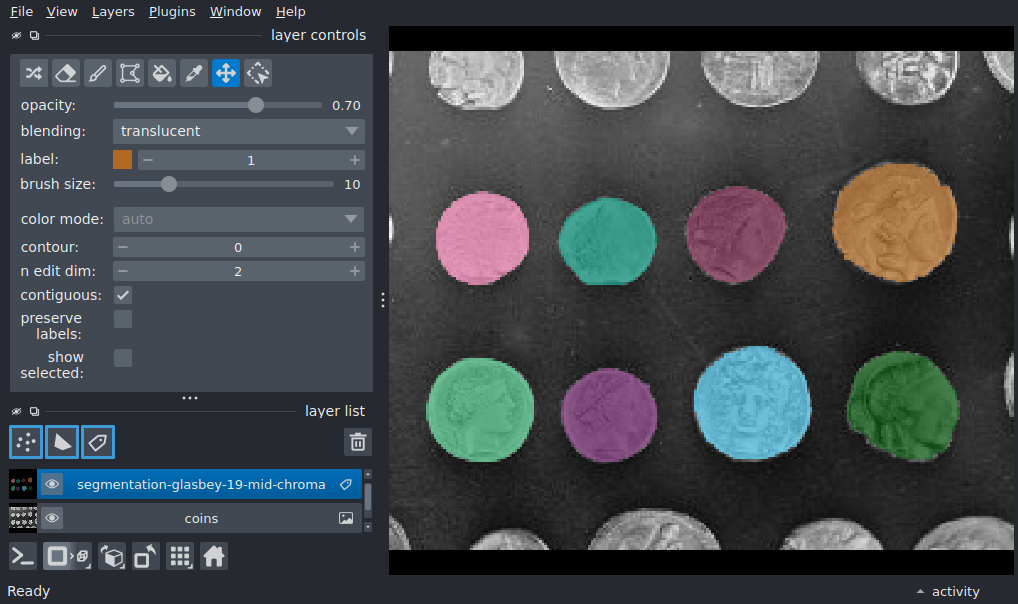
Task: Activate the polygon tool
Action: click(130, 73)
